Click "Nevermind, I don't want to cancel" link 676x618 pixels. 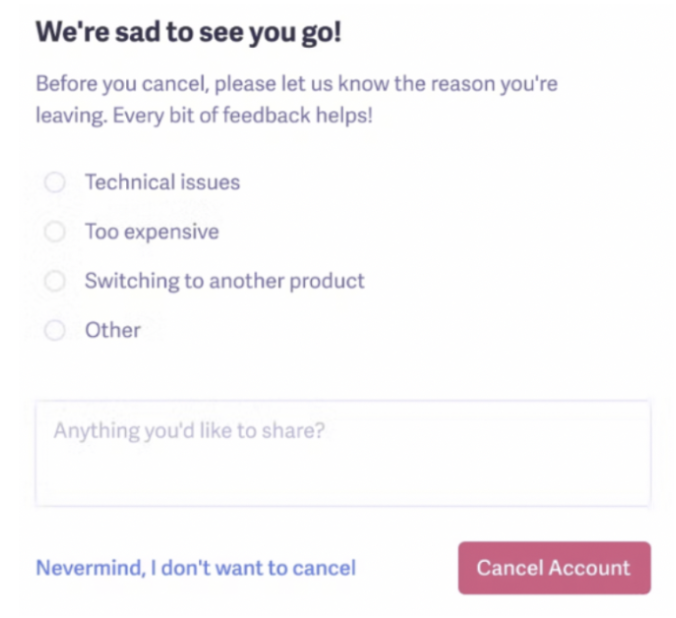coord(195,568)
